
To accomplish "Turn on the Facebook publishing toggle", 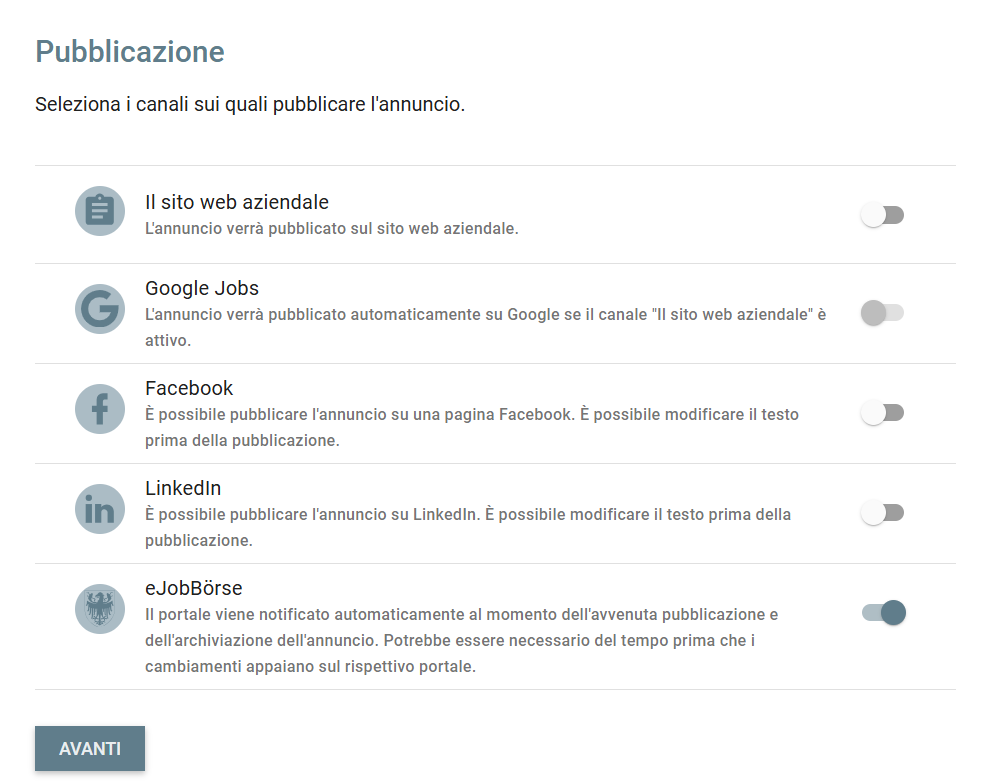I will tap(882, 413).
